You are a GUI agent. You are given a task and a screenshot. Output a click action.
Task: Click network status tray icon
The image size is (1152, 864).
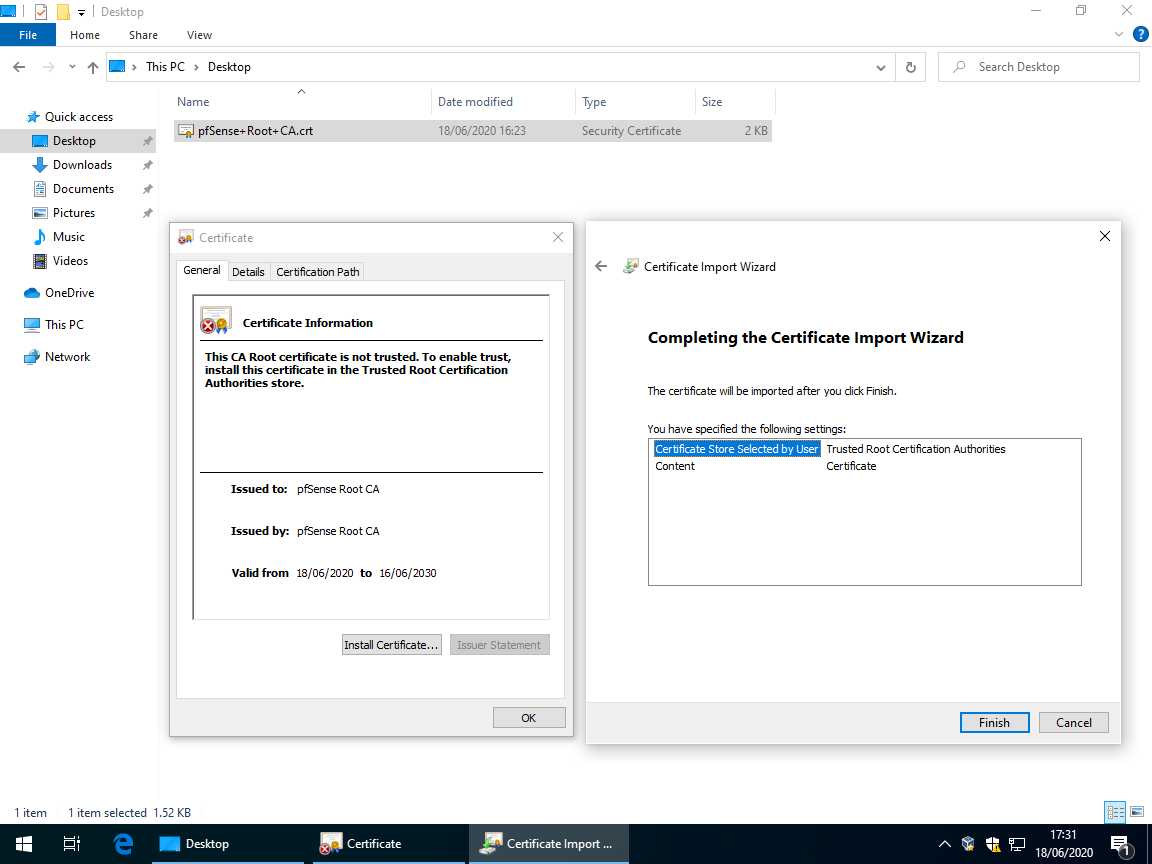pos(1017,843)
